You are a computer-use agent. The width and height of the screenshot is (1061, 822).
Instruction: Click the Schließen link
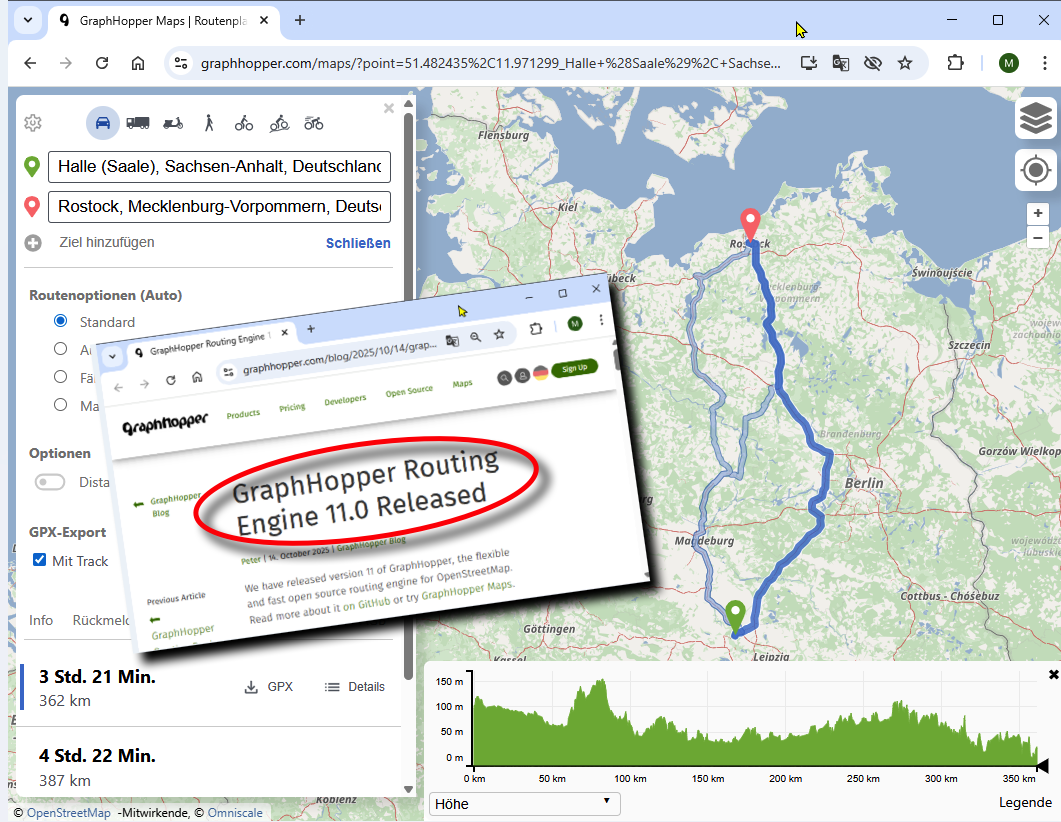point(358,243)
